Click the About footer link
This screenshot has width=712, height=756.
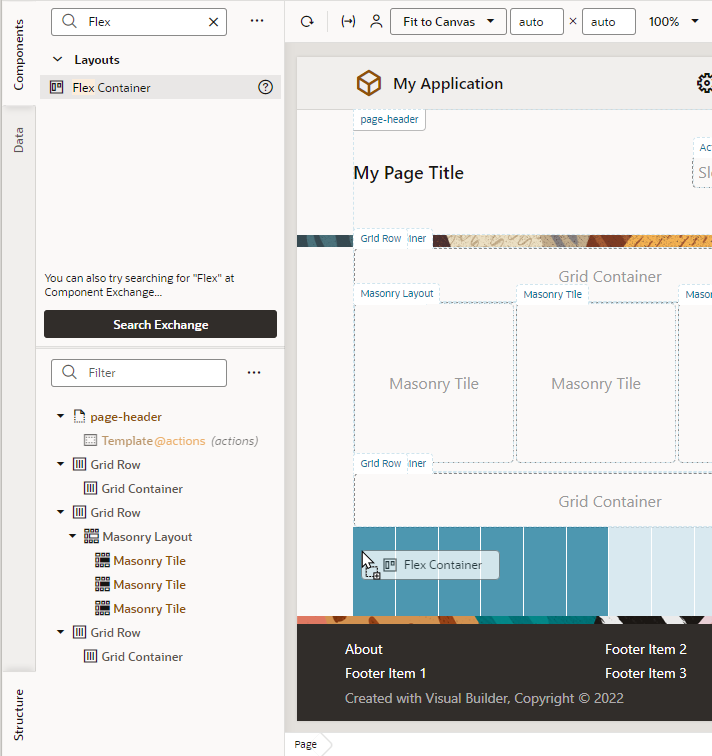[x=363, y=649]
